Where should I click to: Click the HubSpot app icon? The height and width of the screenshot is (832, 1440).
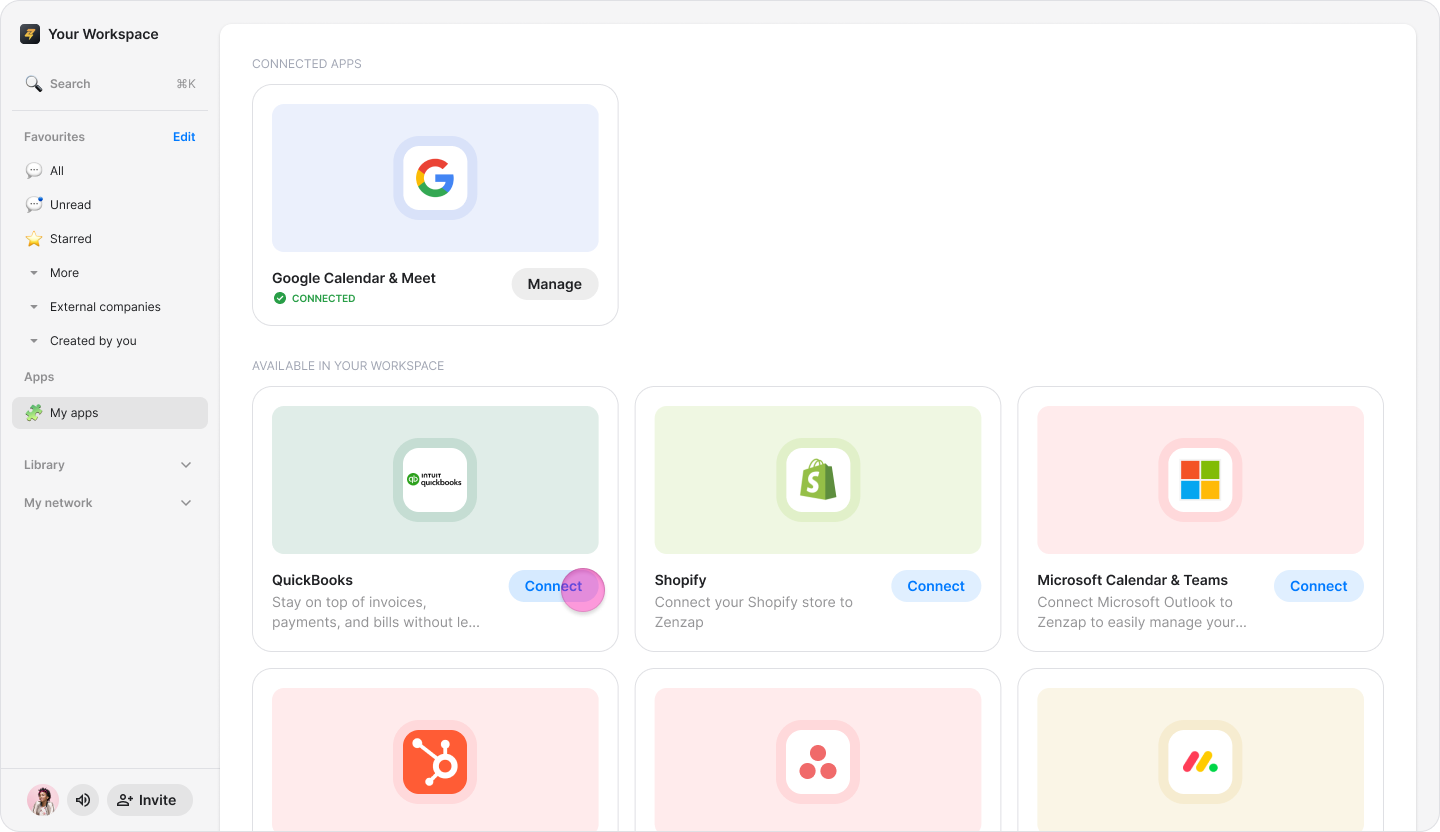435,762
